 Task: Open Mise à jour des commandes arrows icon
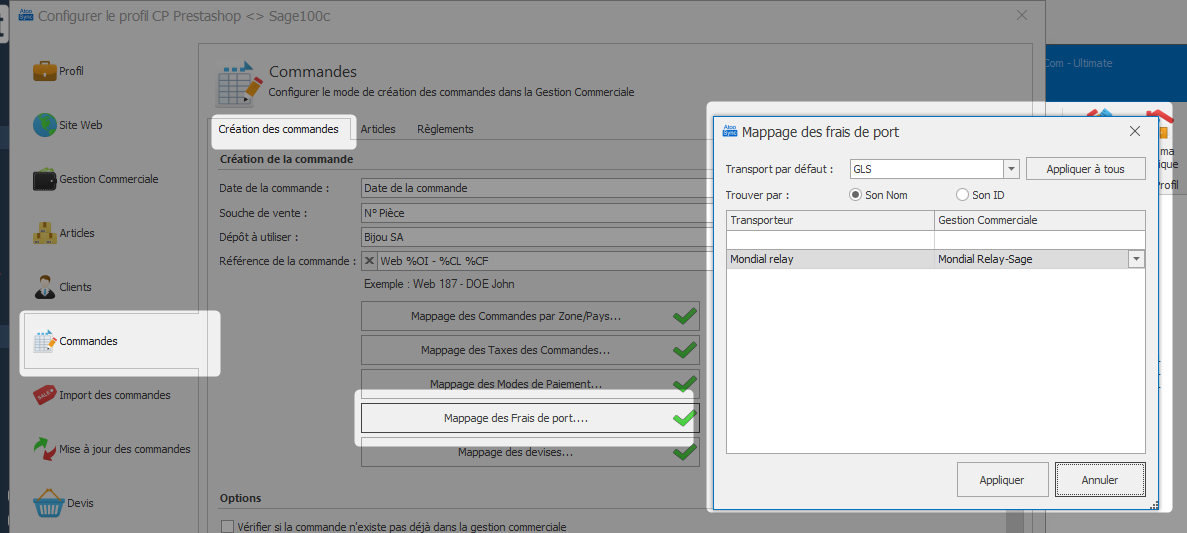click(45, 449)
